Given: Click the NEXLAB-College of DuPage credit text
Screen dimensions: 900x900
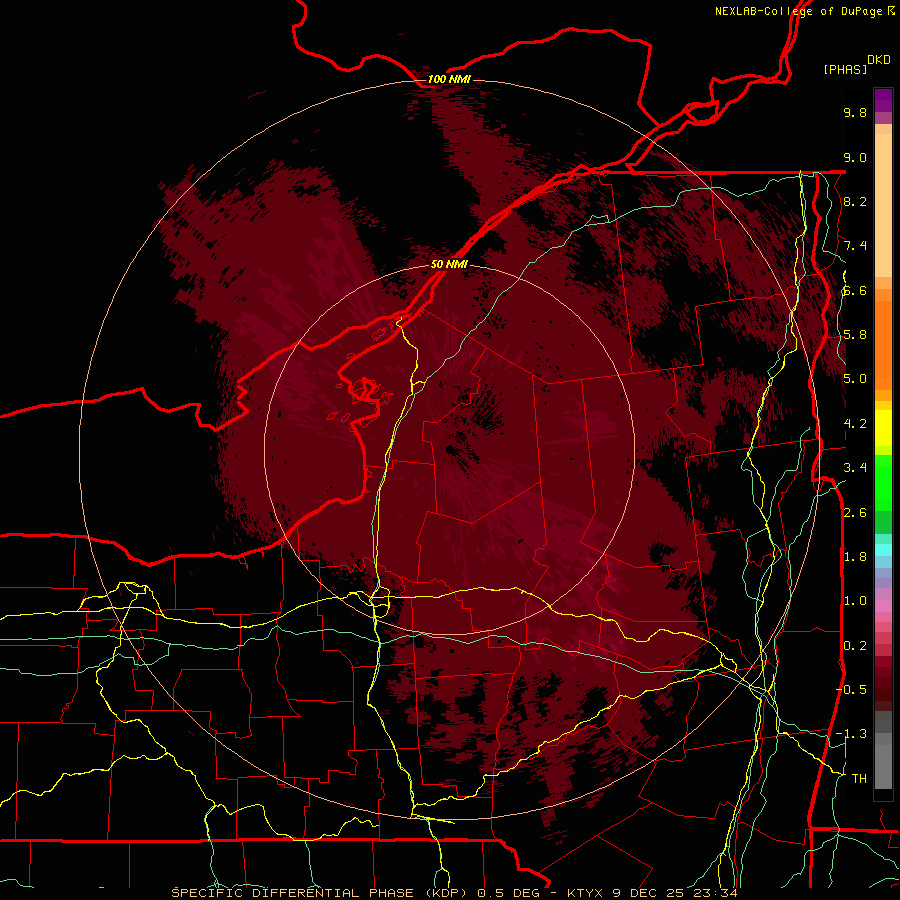Looking at the screenshot, I should [x=798, y=11].
